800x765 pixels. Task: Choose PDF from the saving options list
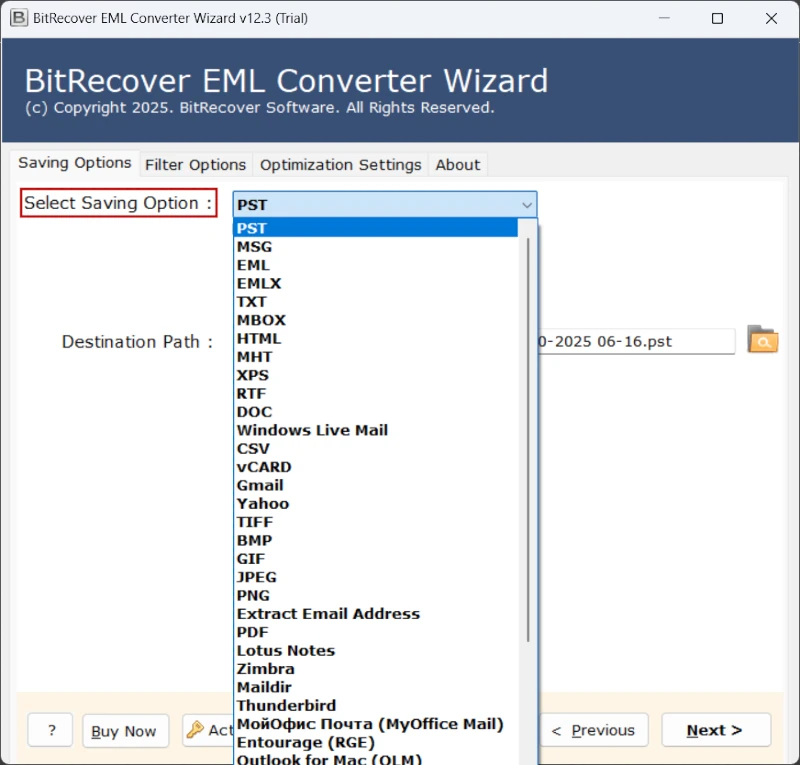pos(376,632)
